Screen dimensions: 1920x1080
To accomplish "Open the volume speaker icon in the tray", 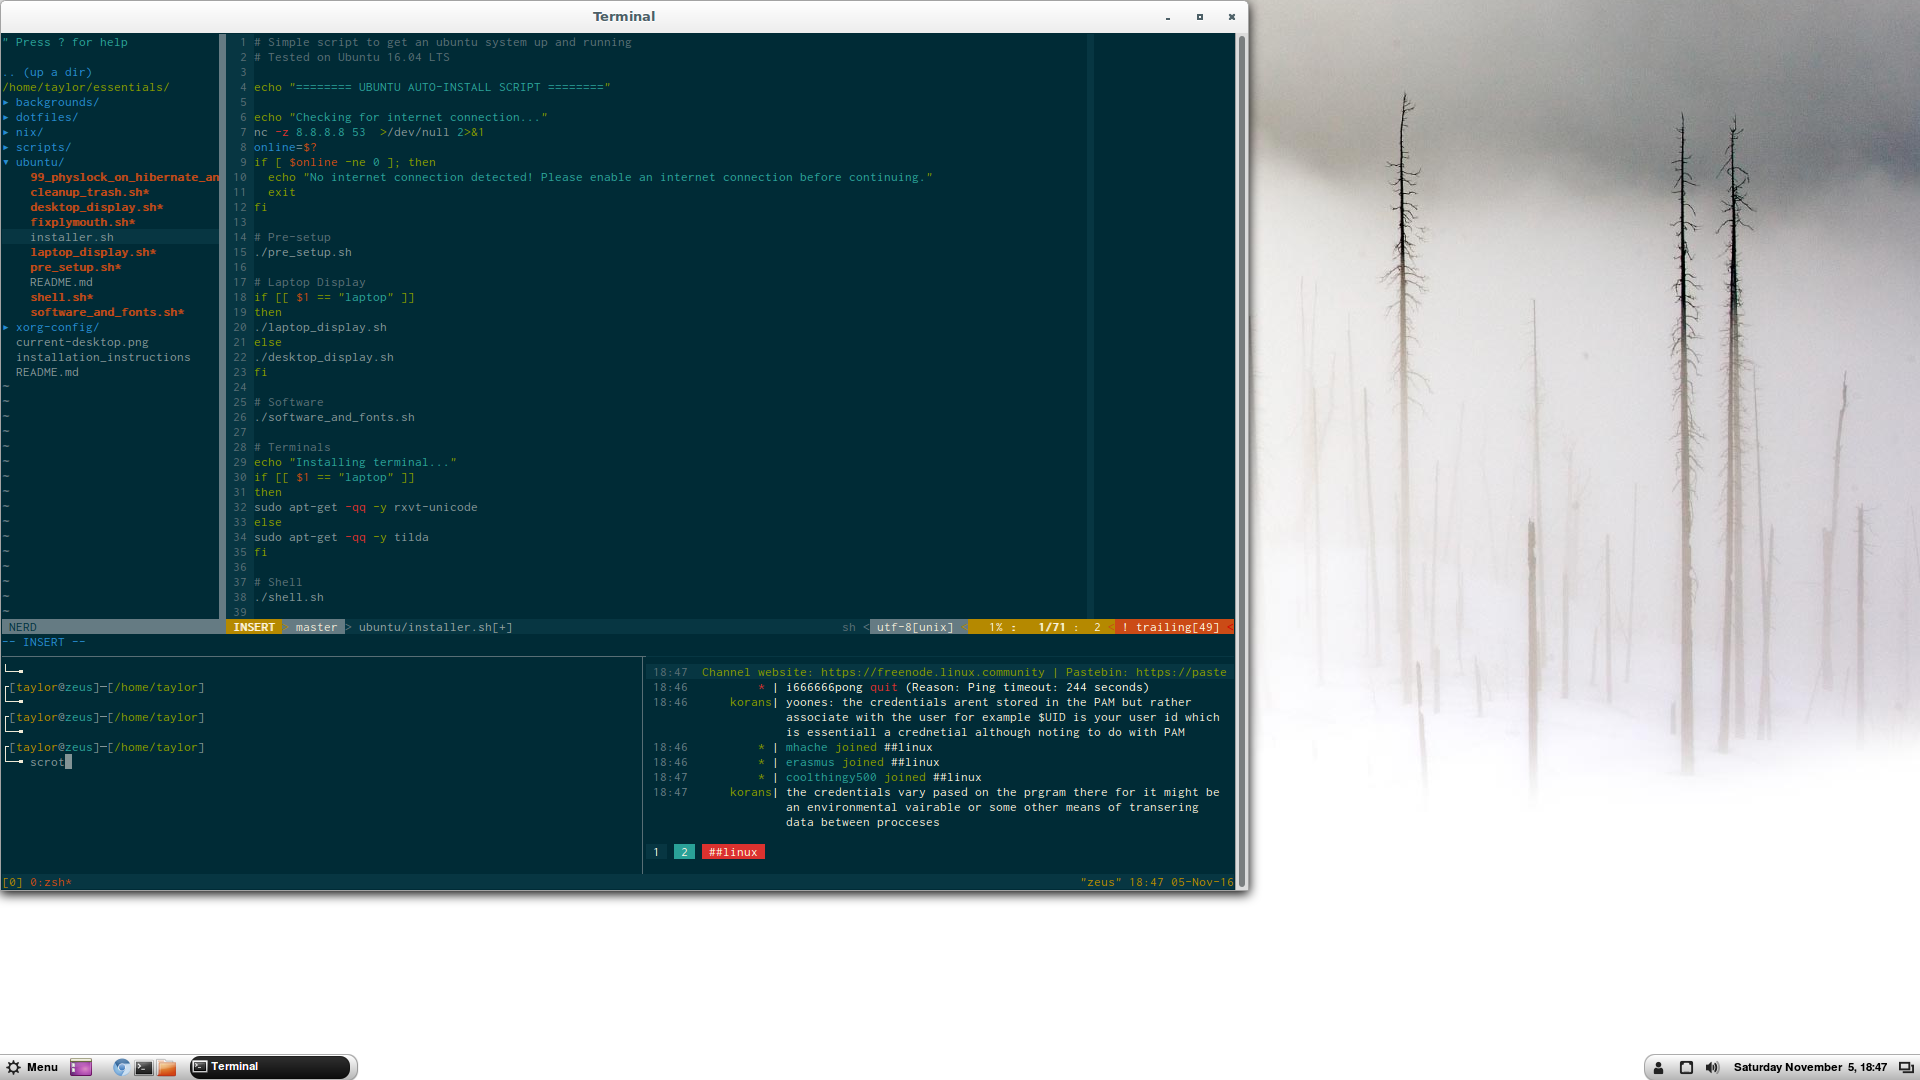I will pos(1712,1067).
